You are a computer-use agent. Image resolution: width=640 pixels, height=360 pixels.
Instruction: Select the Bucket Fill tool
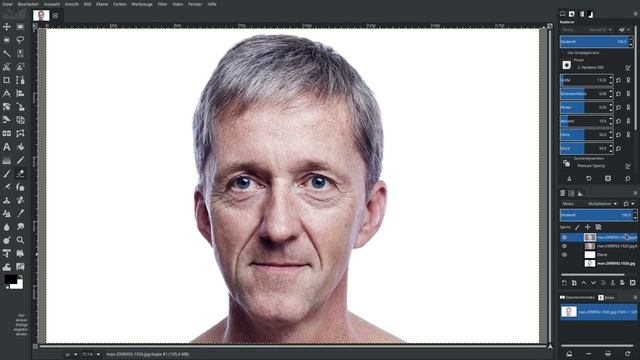(20, 147)
